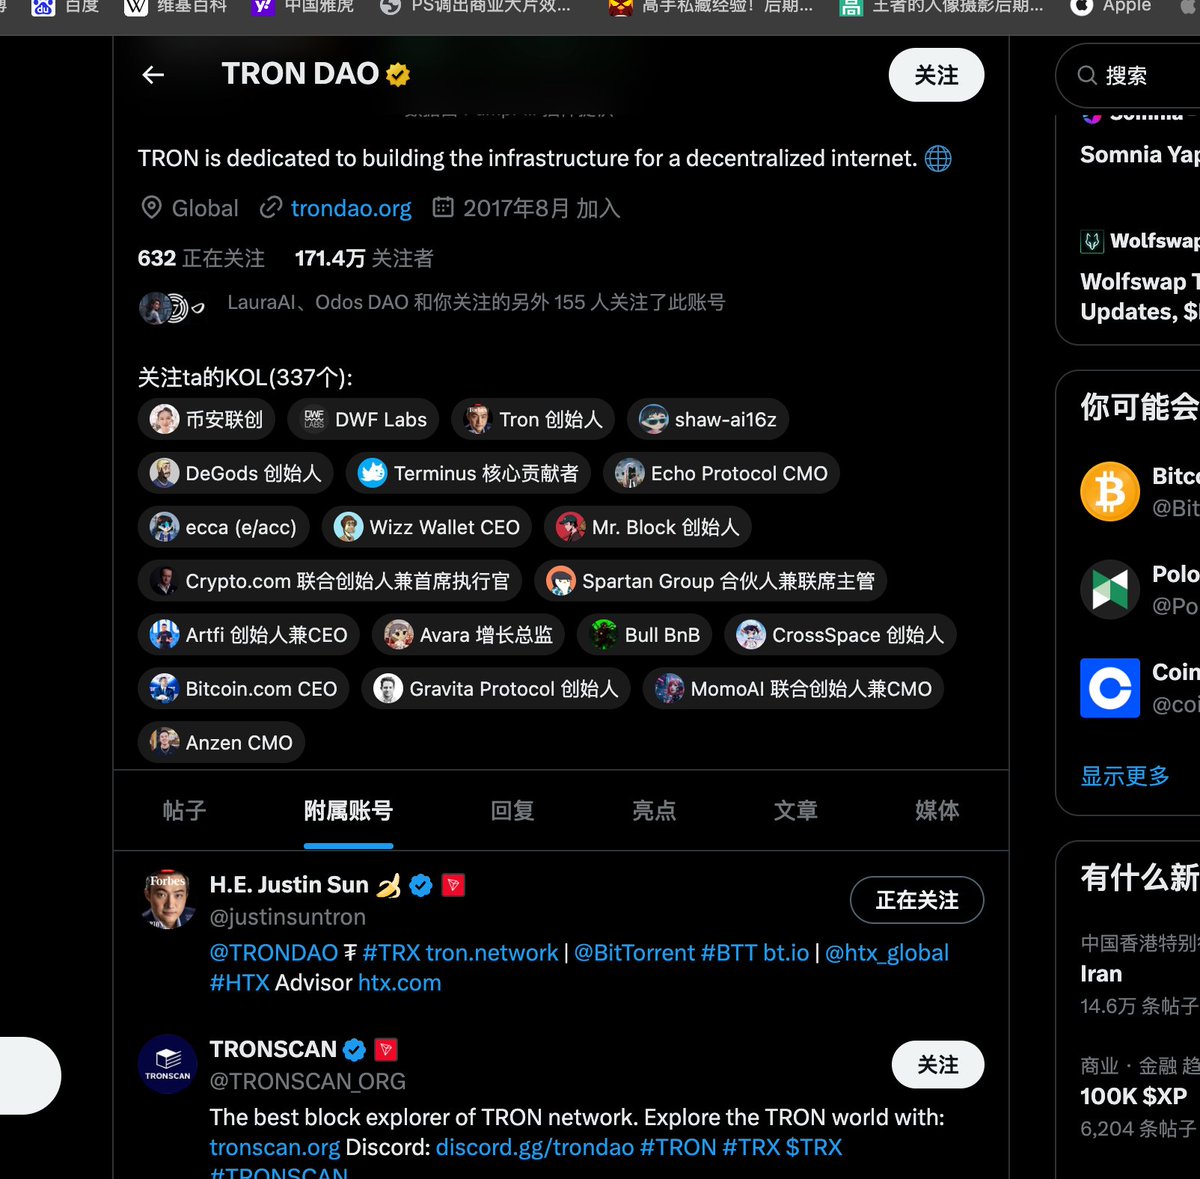The width and height of the screenshot is (1200, 1179).
Task: Click the Wolfswap logo icon
Action: [x=1092, y=241]
